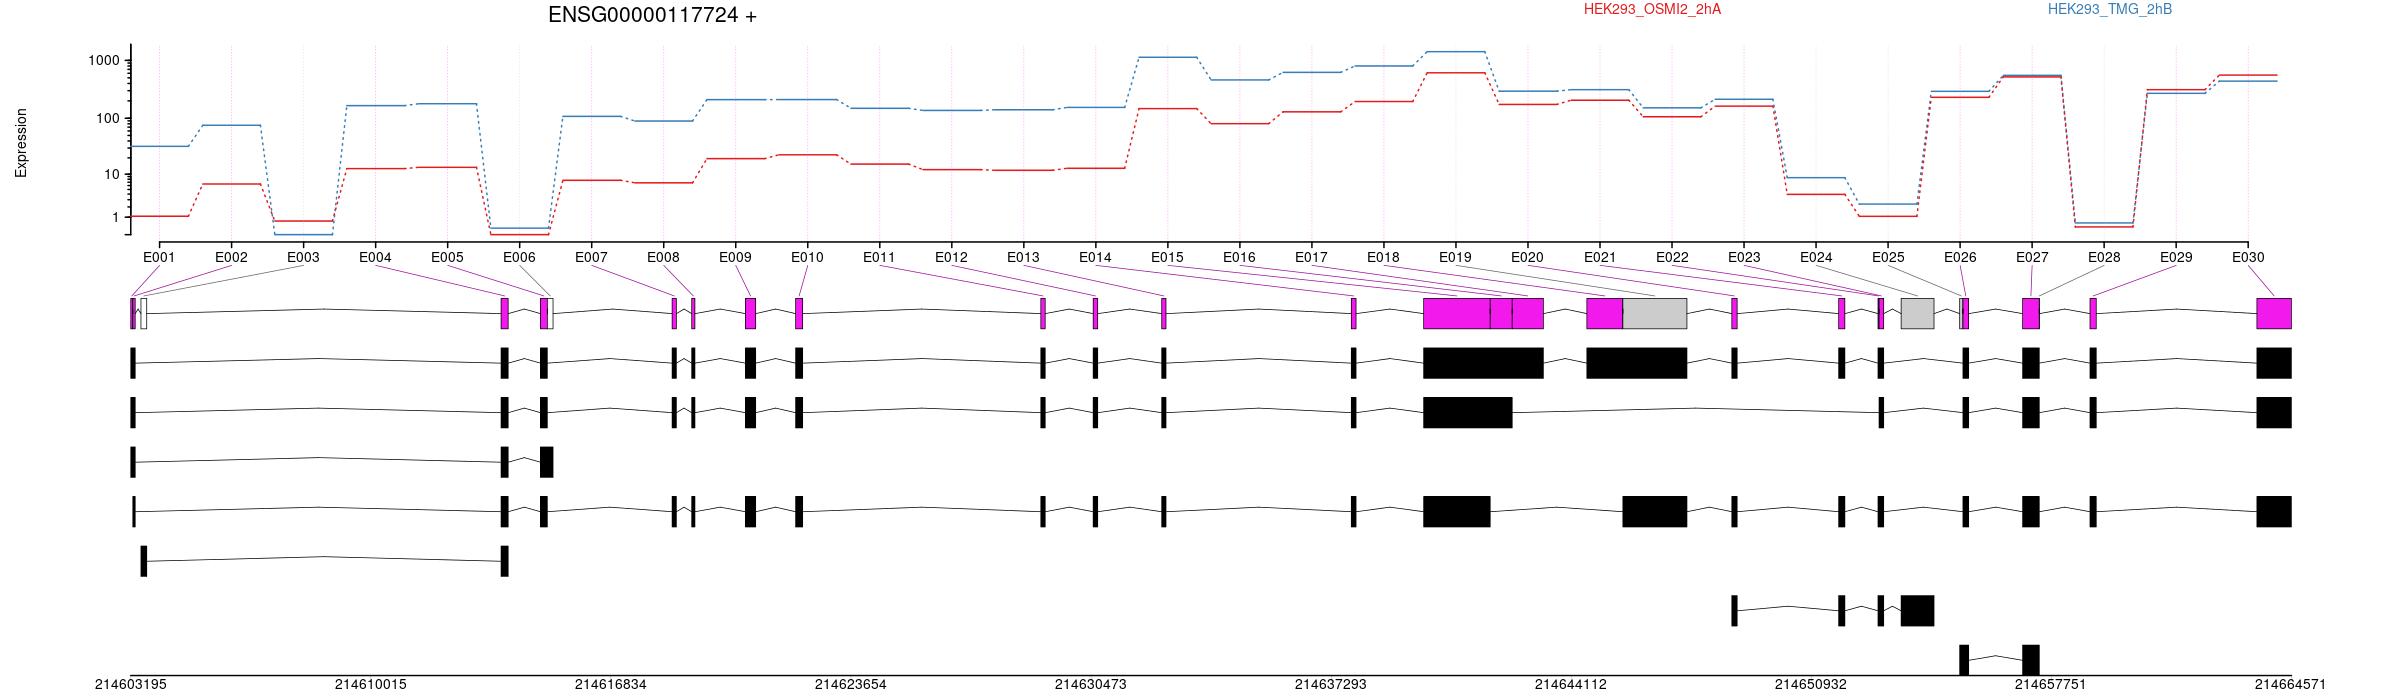This screenshot has height=700, width=2400.
Task: Click genomic coordinate 214616834
Action: [x=611, y=685]
